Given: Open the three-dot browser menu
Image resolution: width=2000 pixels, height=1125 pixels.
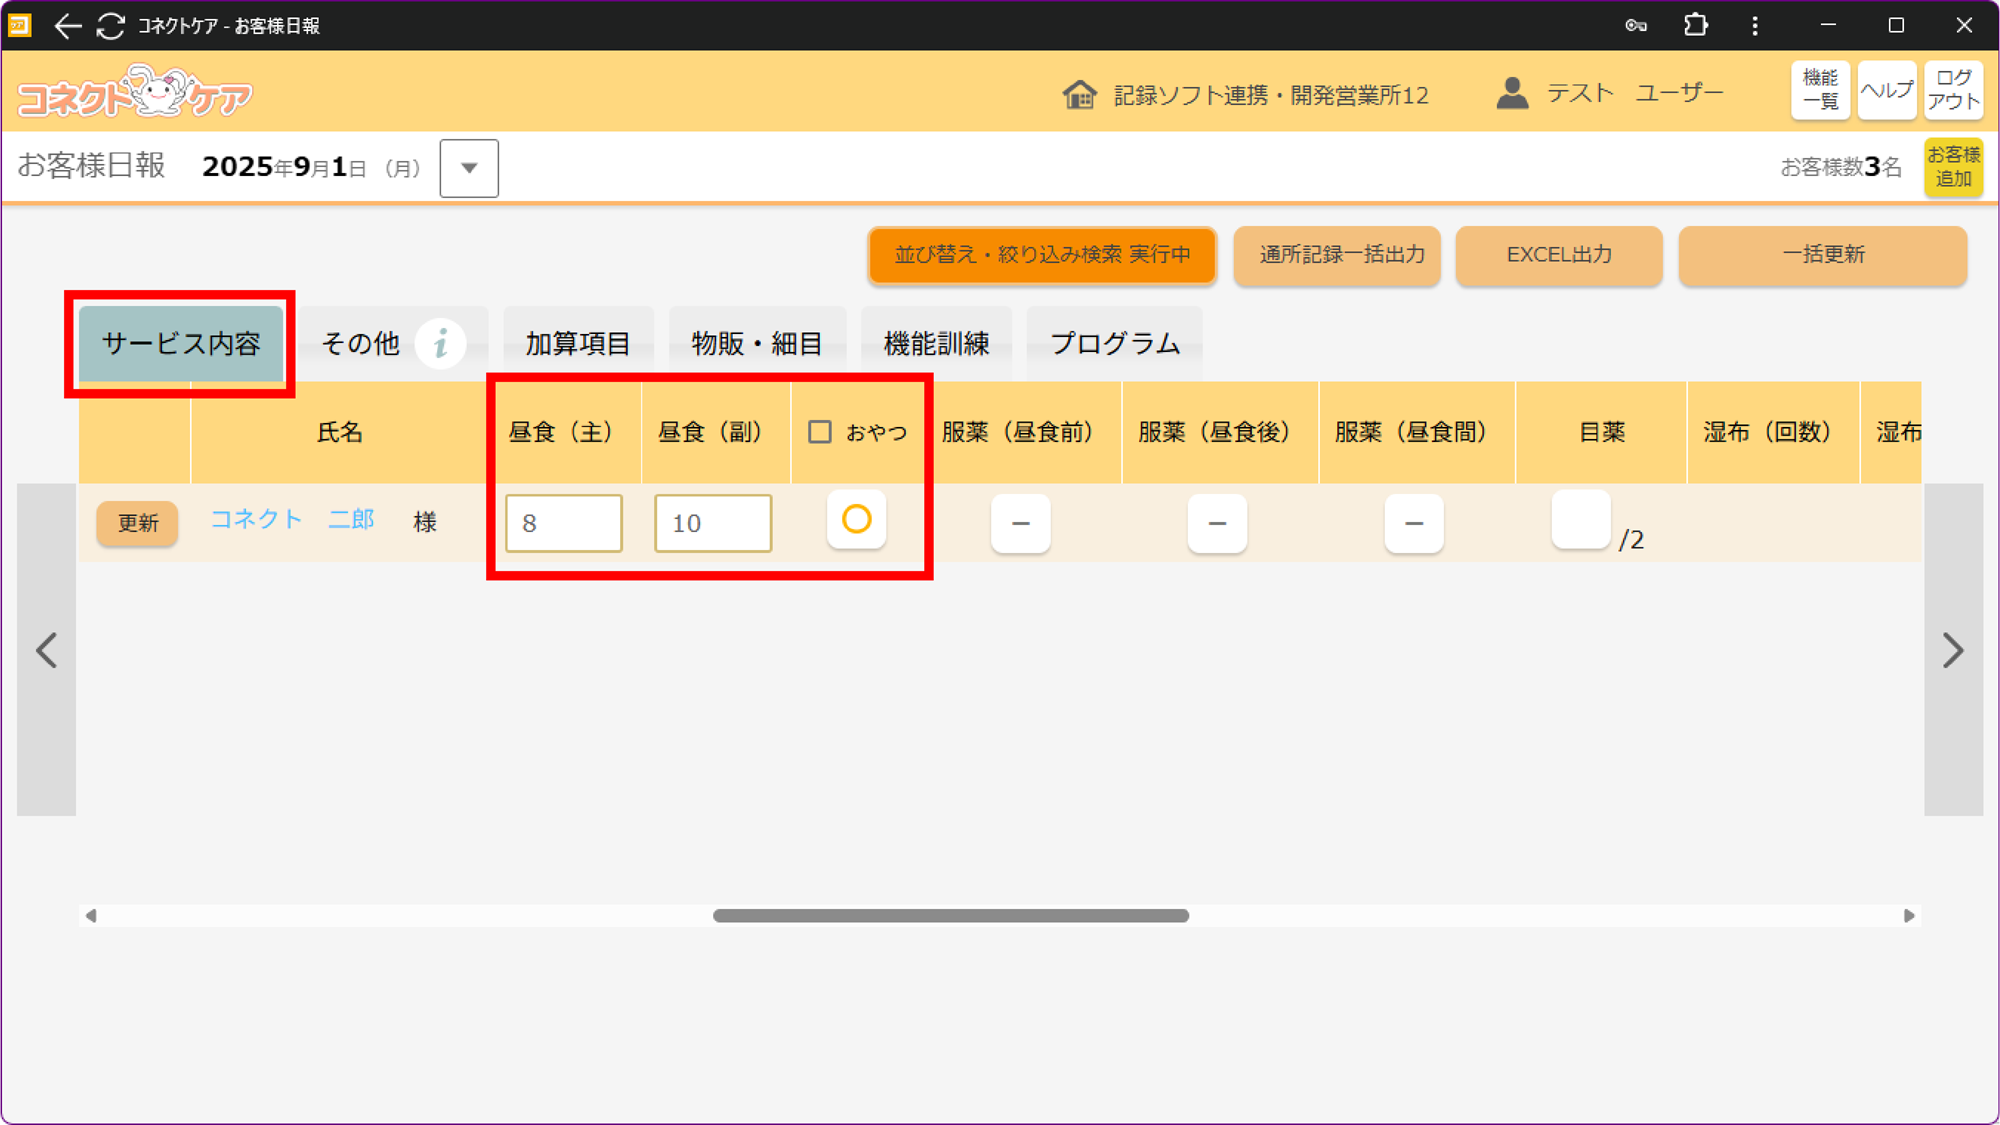Looking at the screenshot, I should 1755,26.
